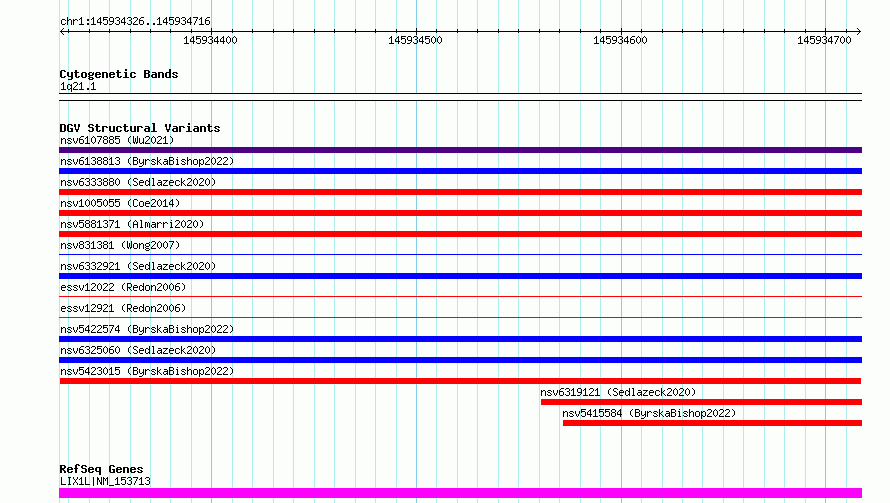Click variant label nsv6138813 (ByrskaBishop2022)

[147, 161]
